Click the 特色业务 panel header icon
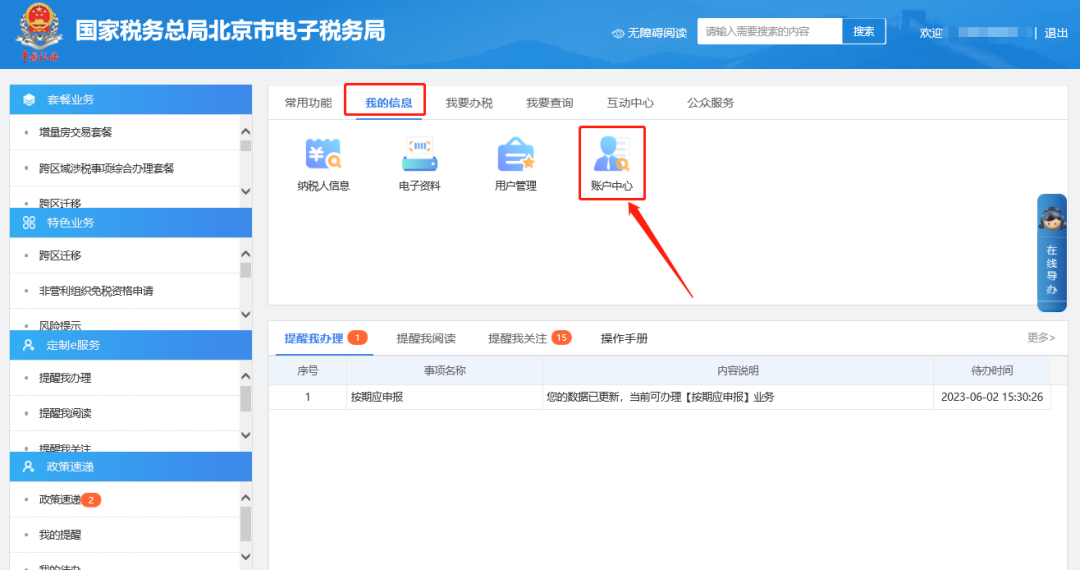 point(29,223)
